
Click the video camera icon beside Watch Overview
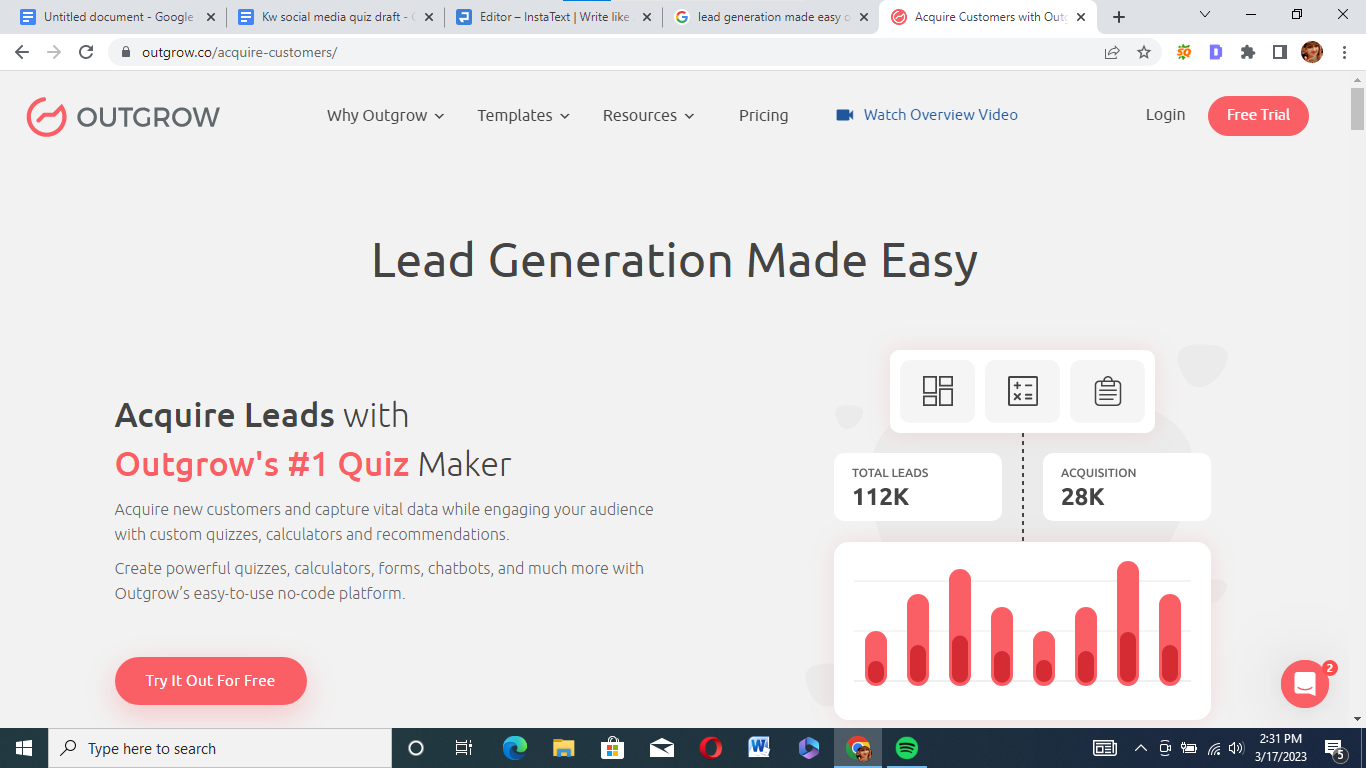[845, 115]
